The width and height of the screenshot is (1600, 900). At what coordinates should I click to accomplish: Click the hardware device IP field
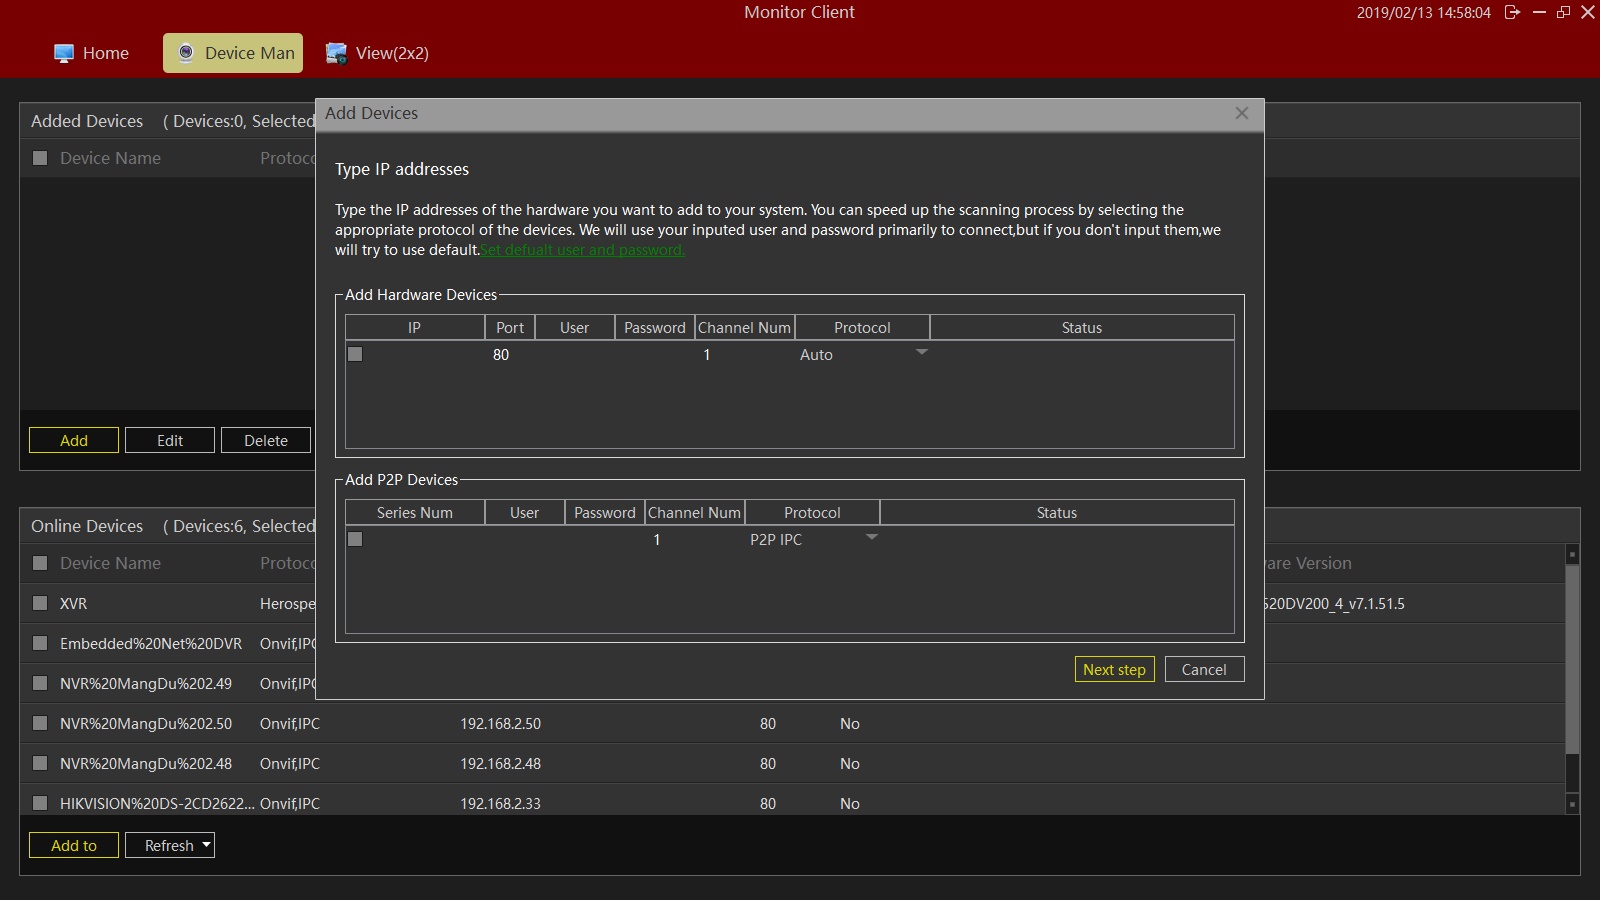pos(425,355)
